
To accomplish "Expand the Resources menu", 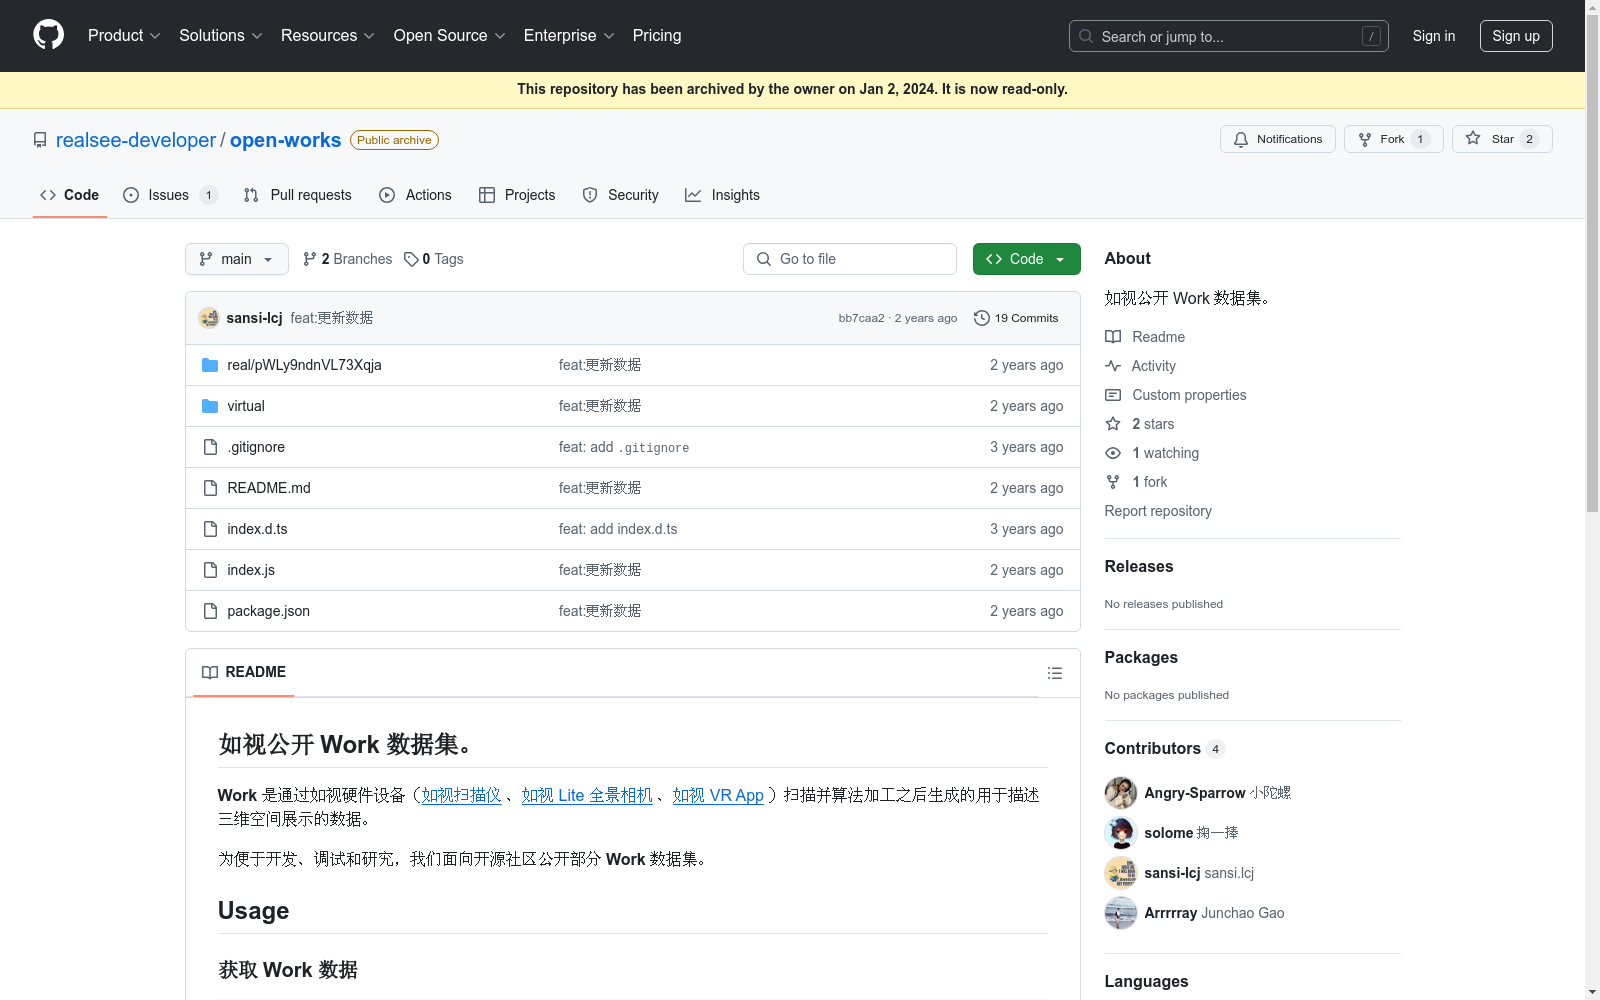I will pos(328,35).
